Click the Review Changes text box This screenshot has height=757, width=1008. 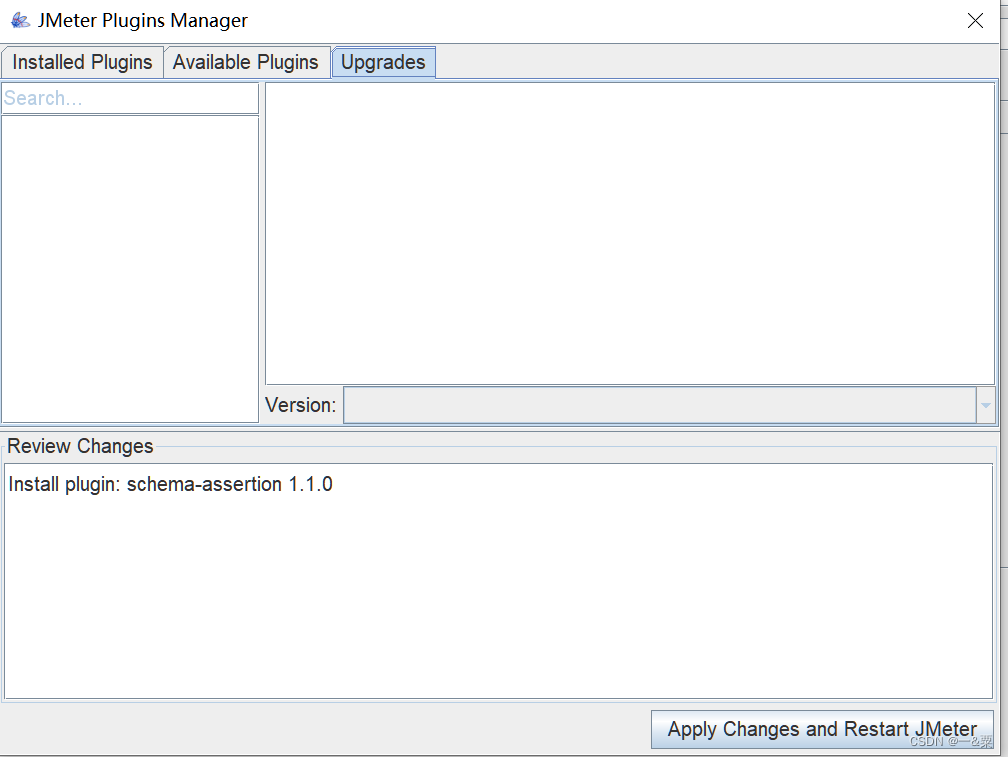[x=500, y=580]
